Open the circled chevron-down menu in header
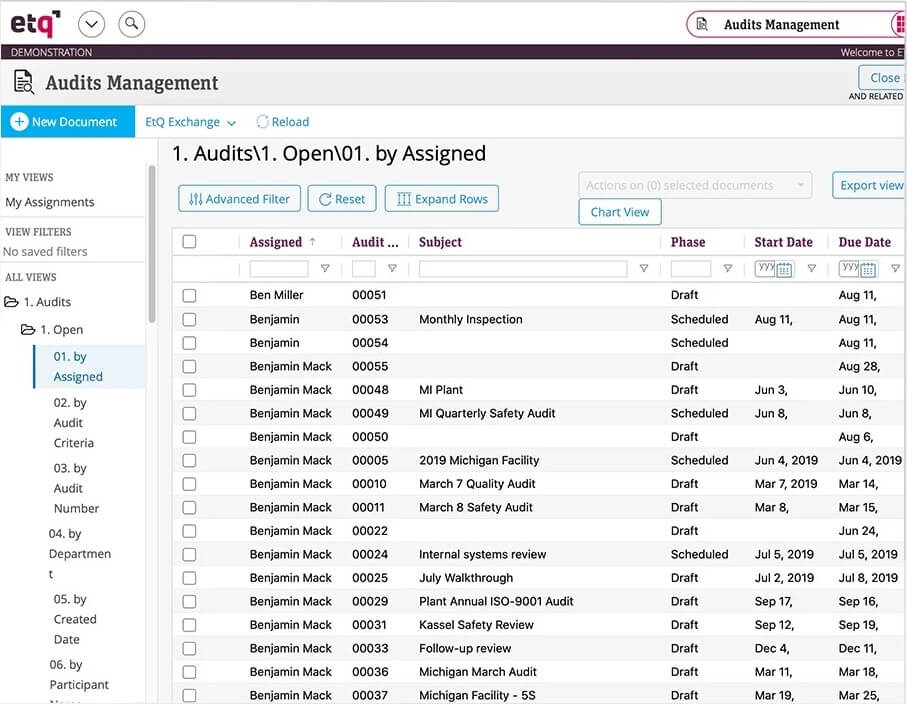Screen dimensions: 907x704 click(x=91, y=24)
